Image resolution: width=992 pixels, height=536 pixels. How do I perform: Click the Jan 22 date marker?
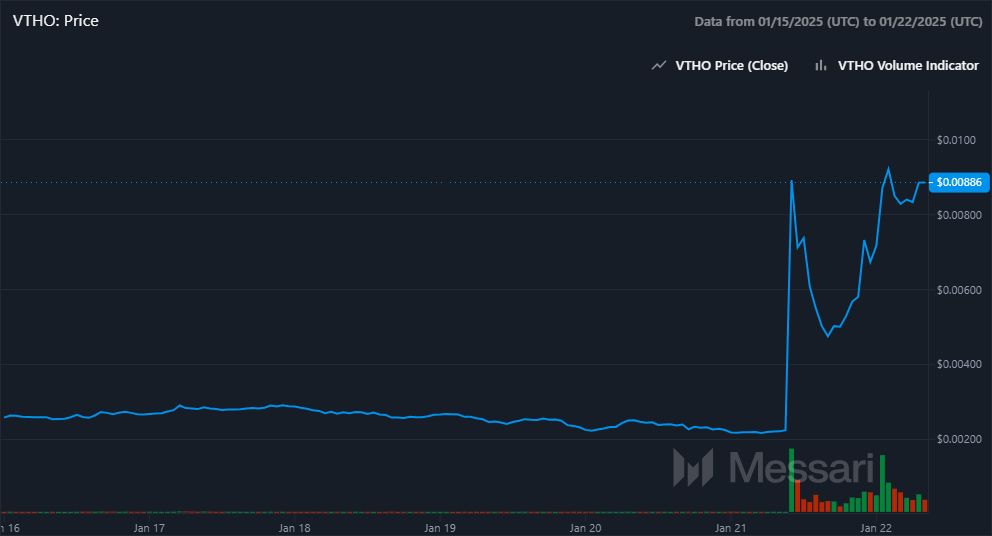(x=876, y=526)
